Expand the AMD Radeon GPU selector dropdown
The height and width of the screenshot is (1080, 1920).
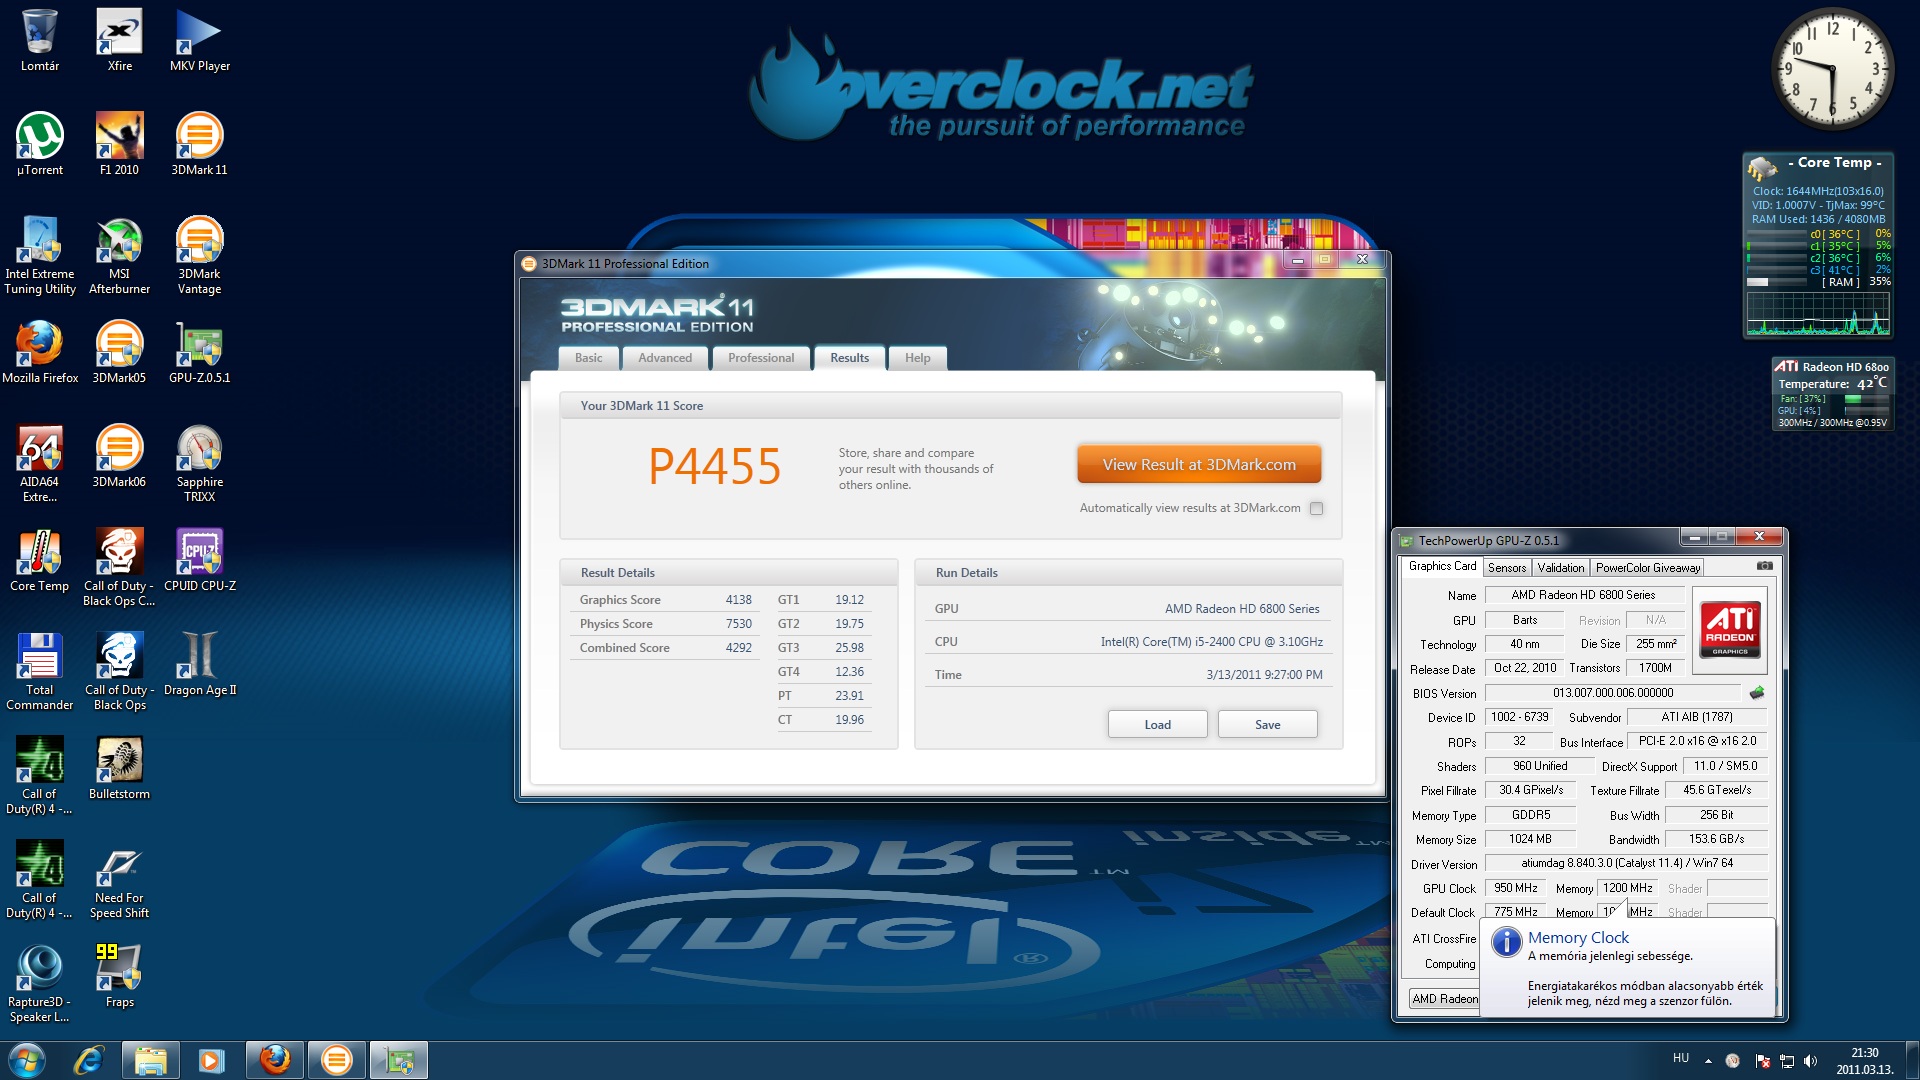click(x=1444, y=999)
